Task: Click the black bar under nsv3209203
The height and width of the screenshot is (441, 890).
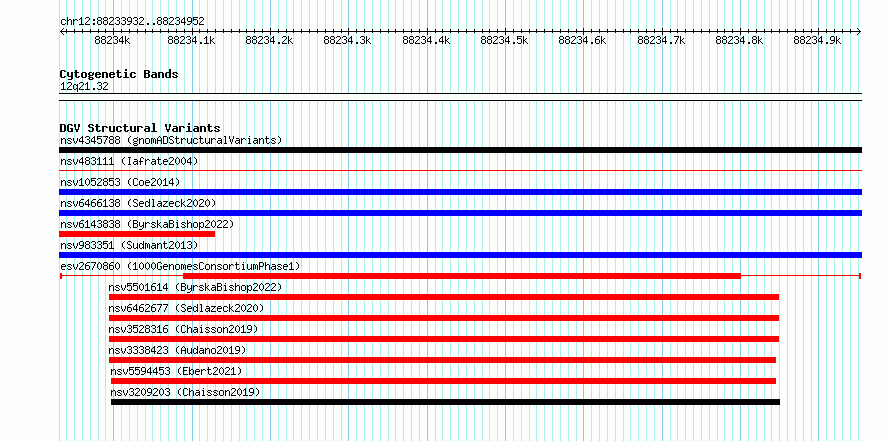Action: [x=446, y=402]
